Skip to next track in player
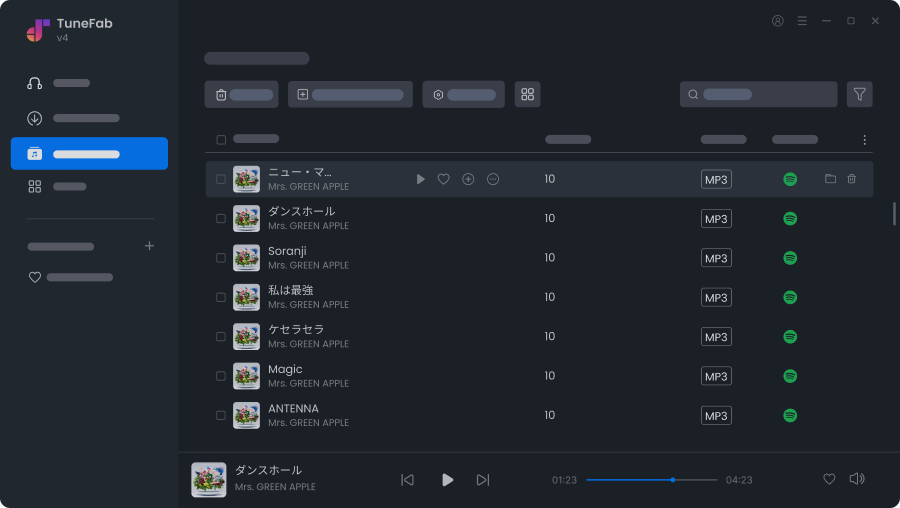The image size is (900, 508). coord(483,480)
